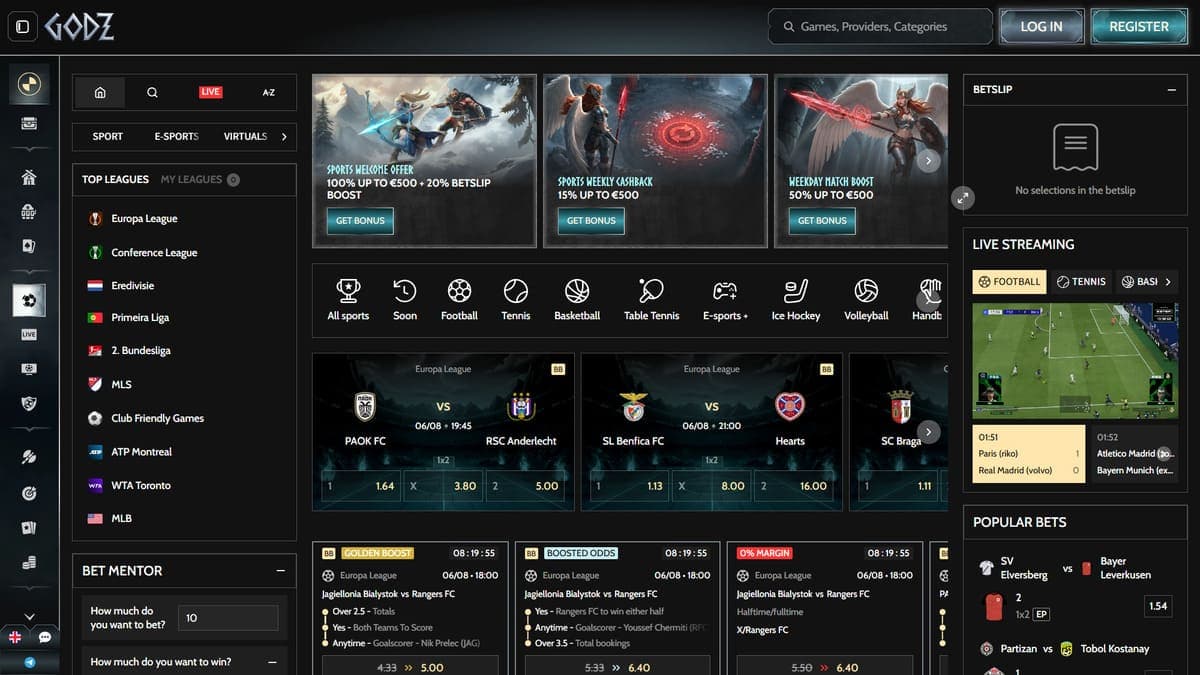Select the football icon in the left sidebar

29,300
